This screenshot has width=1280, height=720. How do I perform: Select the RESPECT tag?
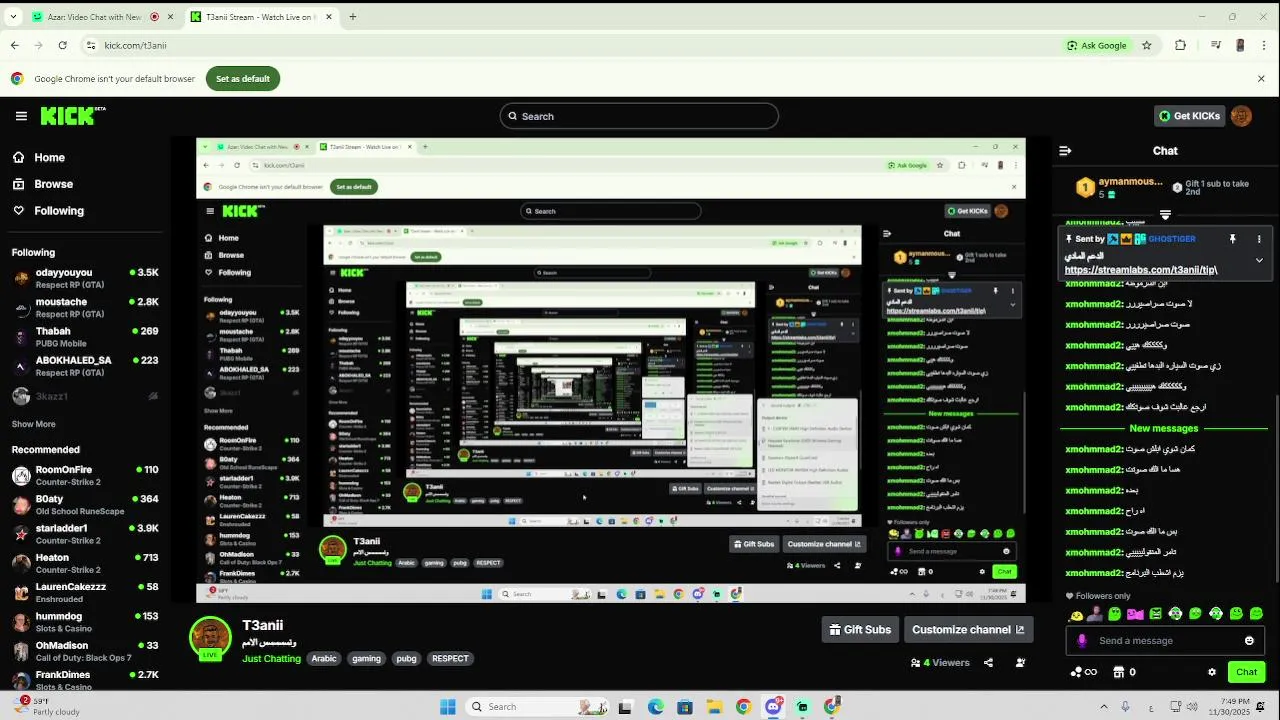[450, 659]
